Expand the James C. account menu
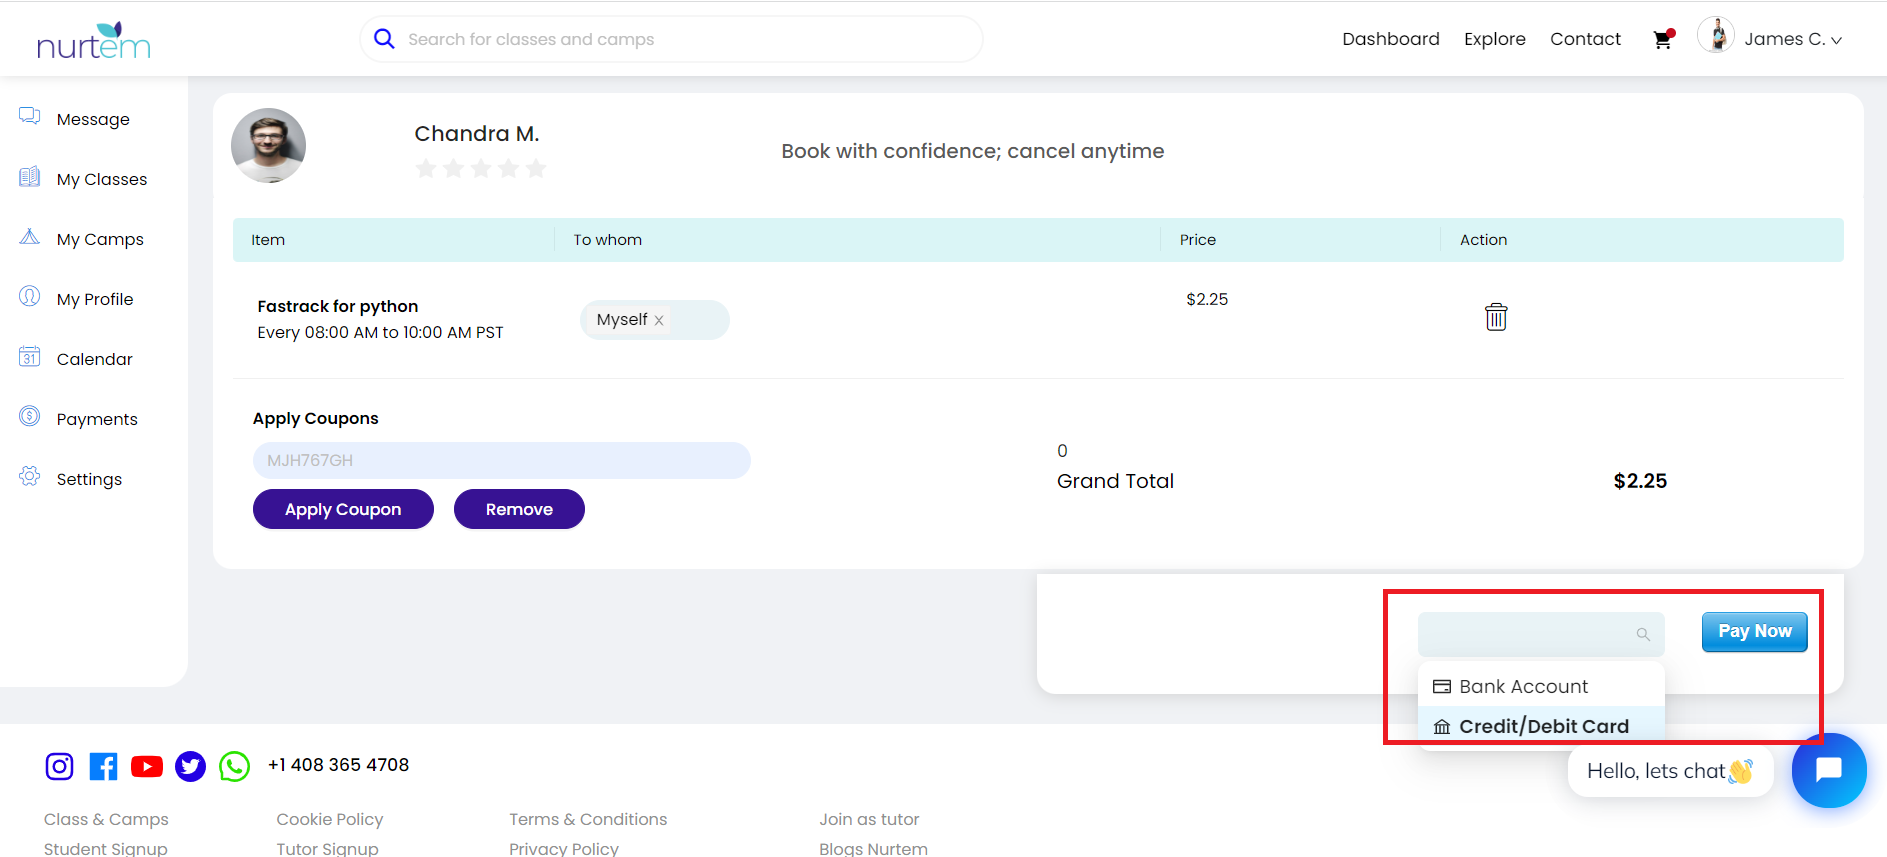 pos(1792,39)
